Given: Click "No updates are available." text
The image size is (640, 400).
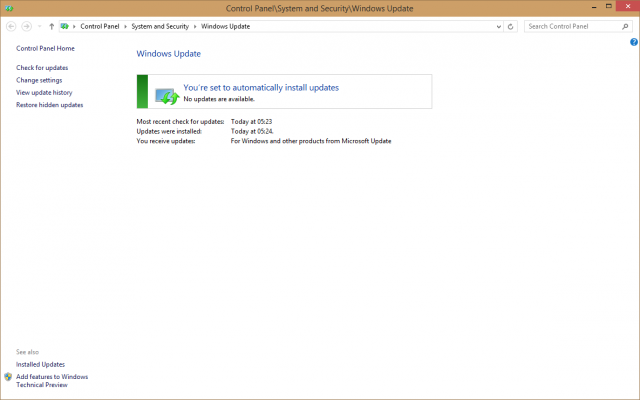Looking at the screenshot, I should pos(219,99).
